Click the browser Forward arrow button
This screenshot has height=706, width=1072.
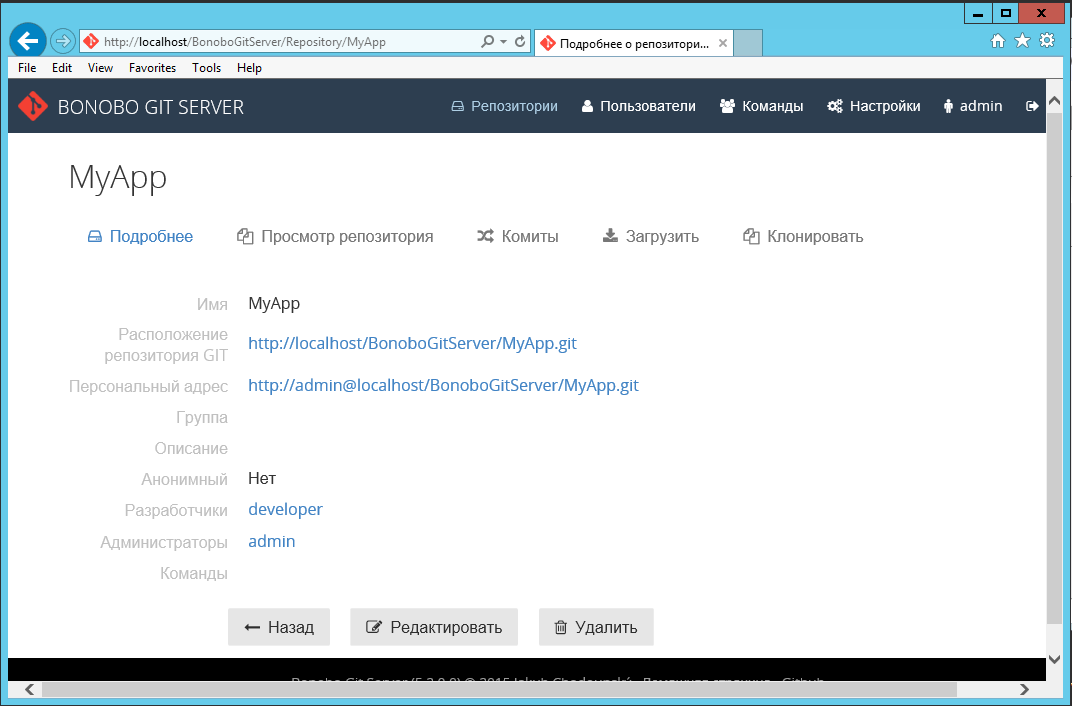point(63,42)
